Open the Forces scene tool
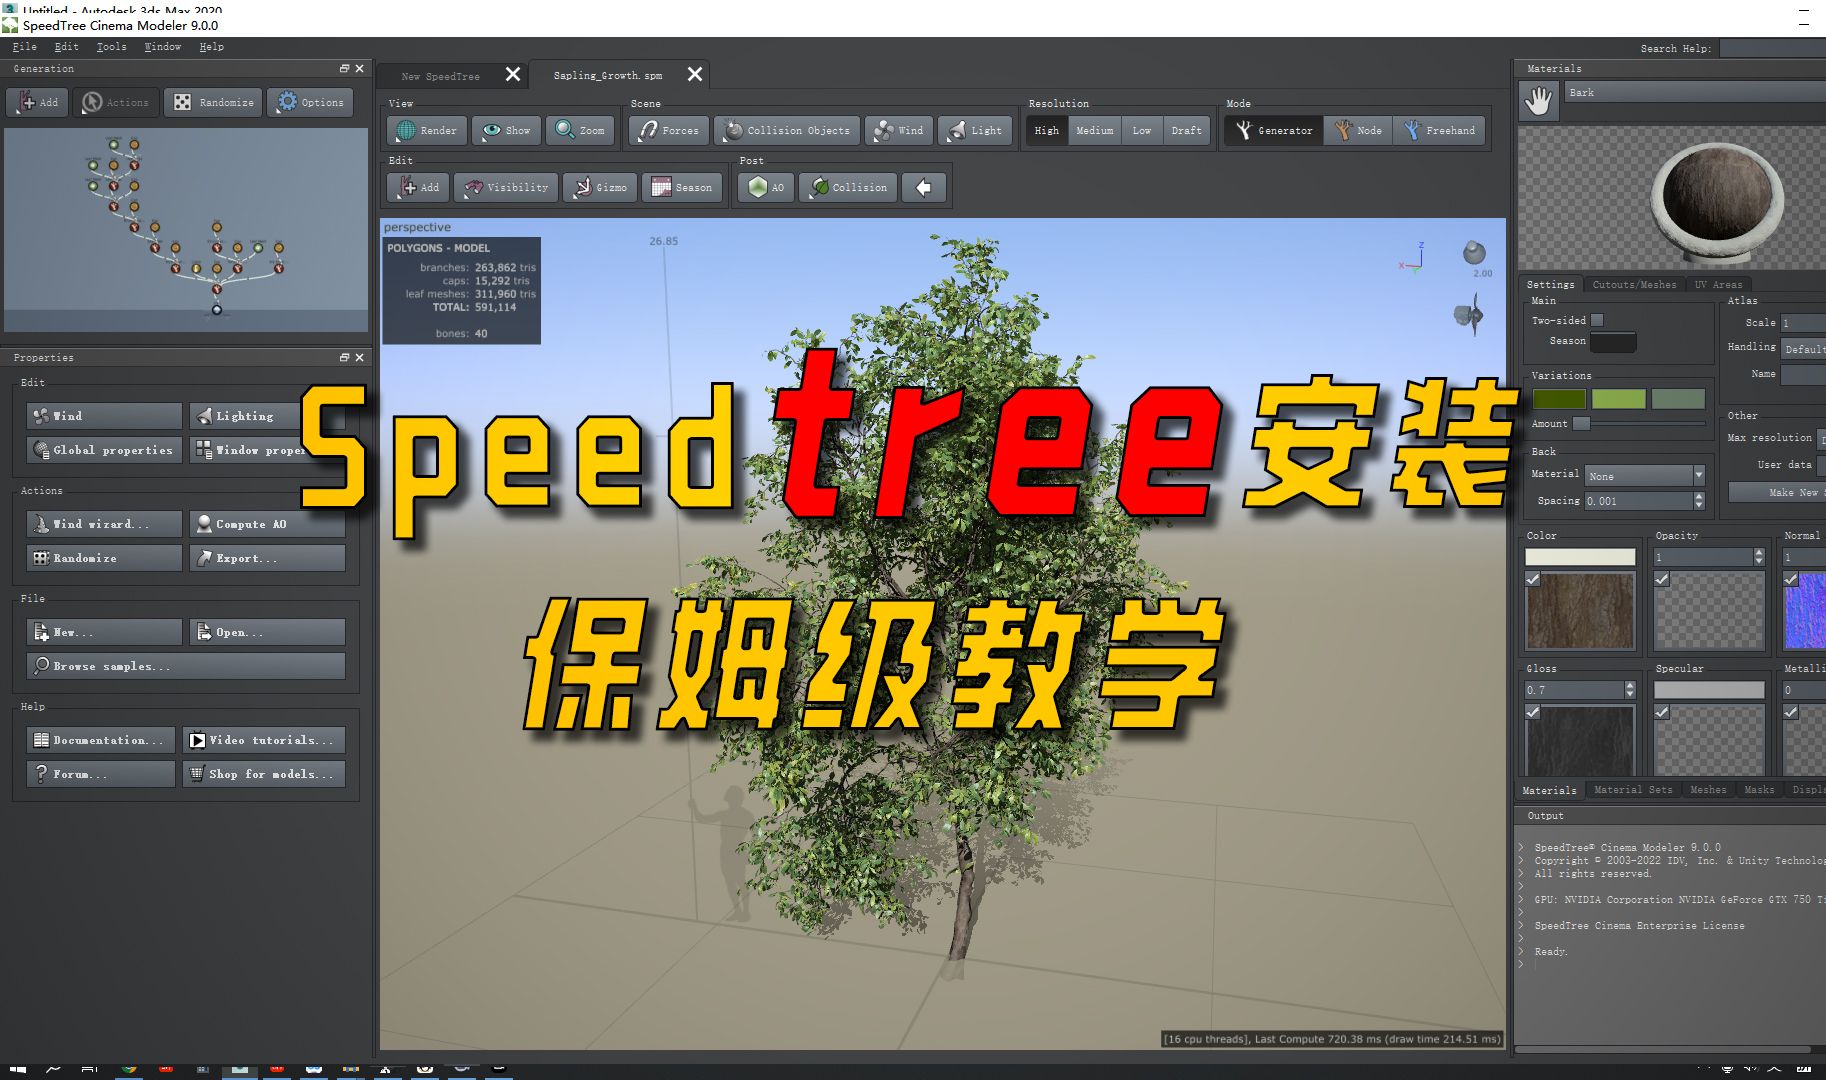The width and height of the screenshot is (1826, 1080). point(669,130)
